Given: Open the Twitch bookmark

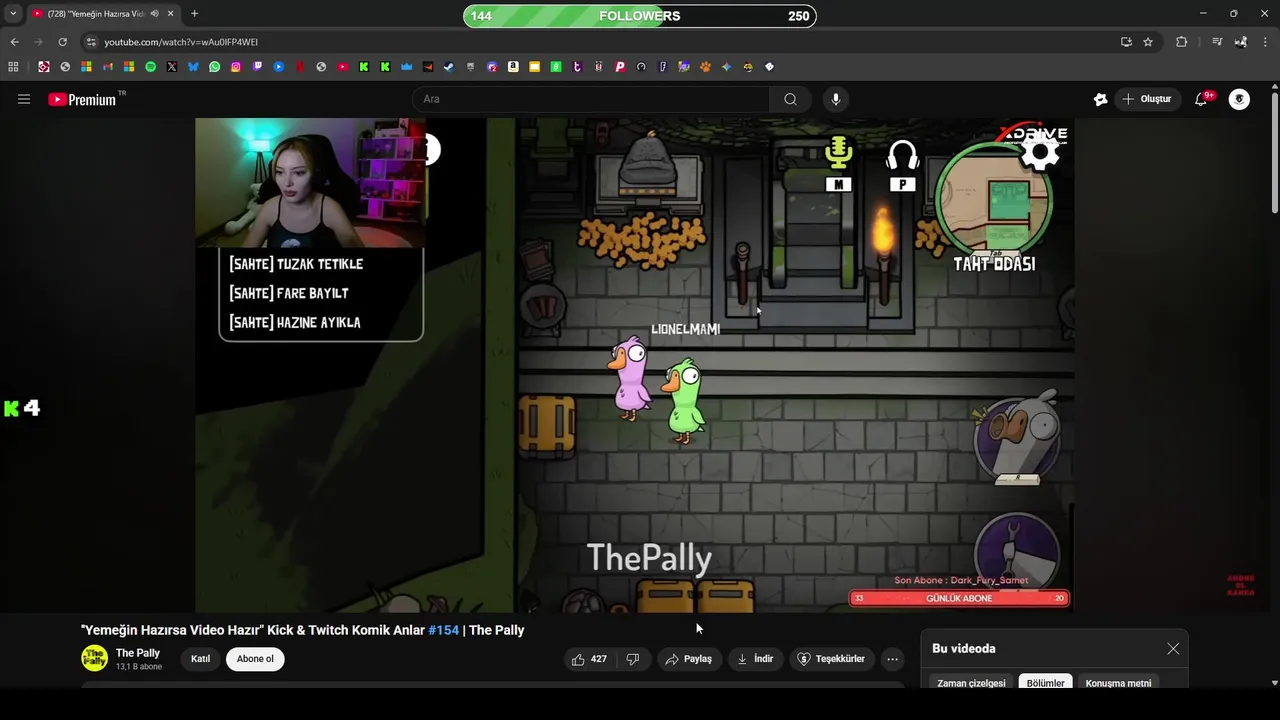Looking at the screenshot, I should tap(257, 67).
